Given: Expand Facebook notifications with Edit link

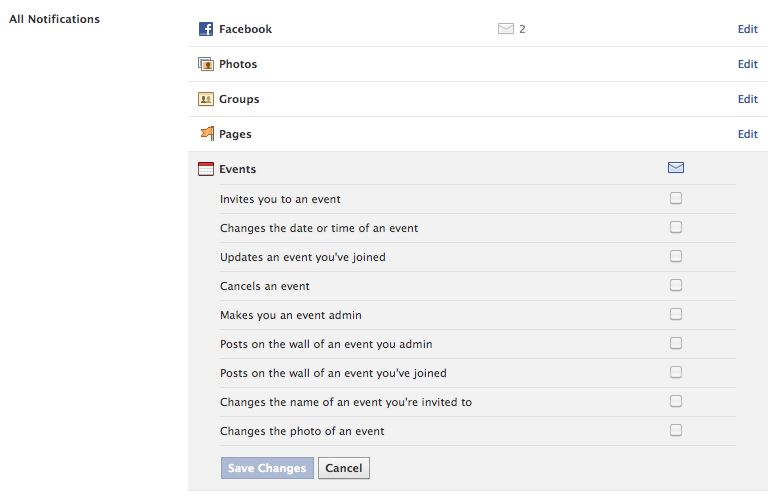Looking at the screenshot, I should click(x=747, y=29).
